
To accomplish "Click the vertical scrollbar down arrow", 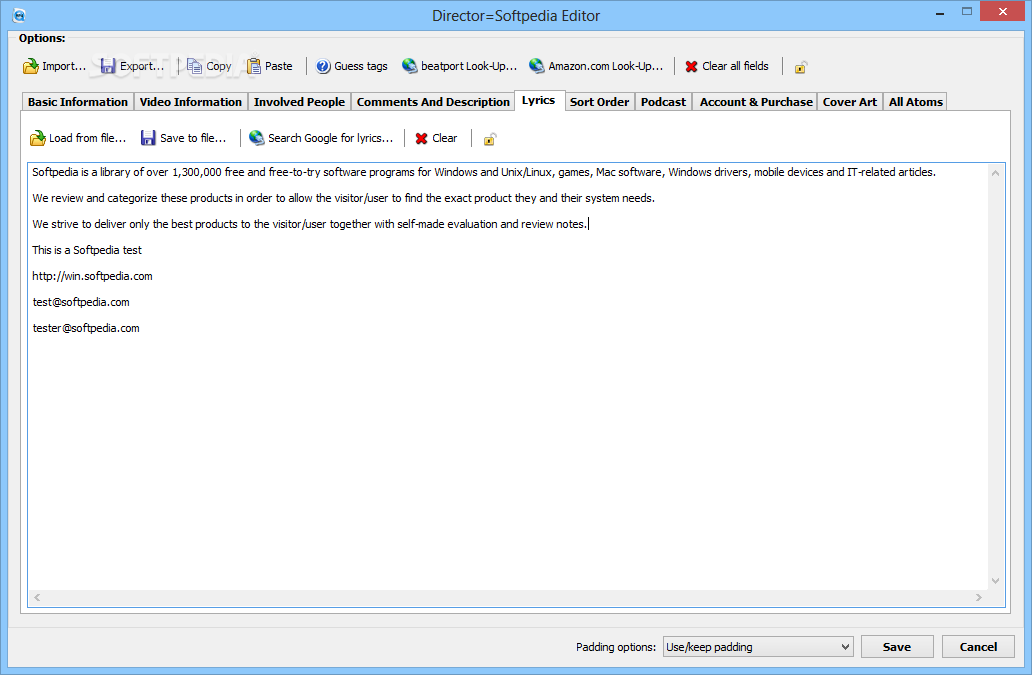I will [x=995, y=581].
